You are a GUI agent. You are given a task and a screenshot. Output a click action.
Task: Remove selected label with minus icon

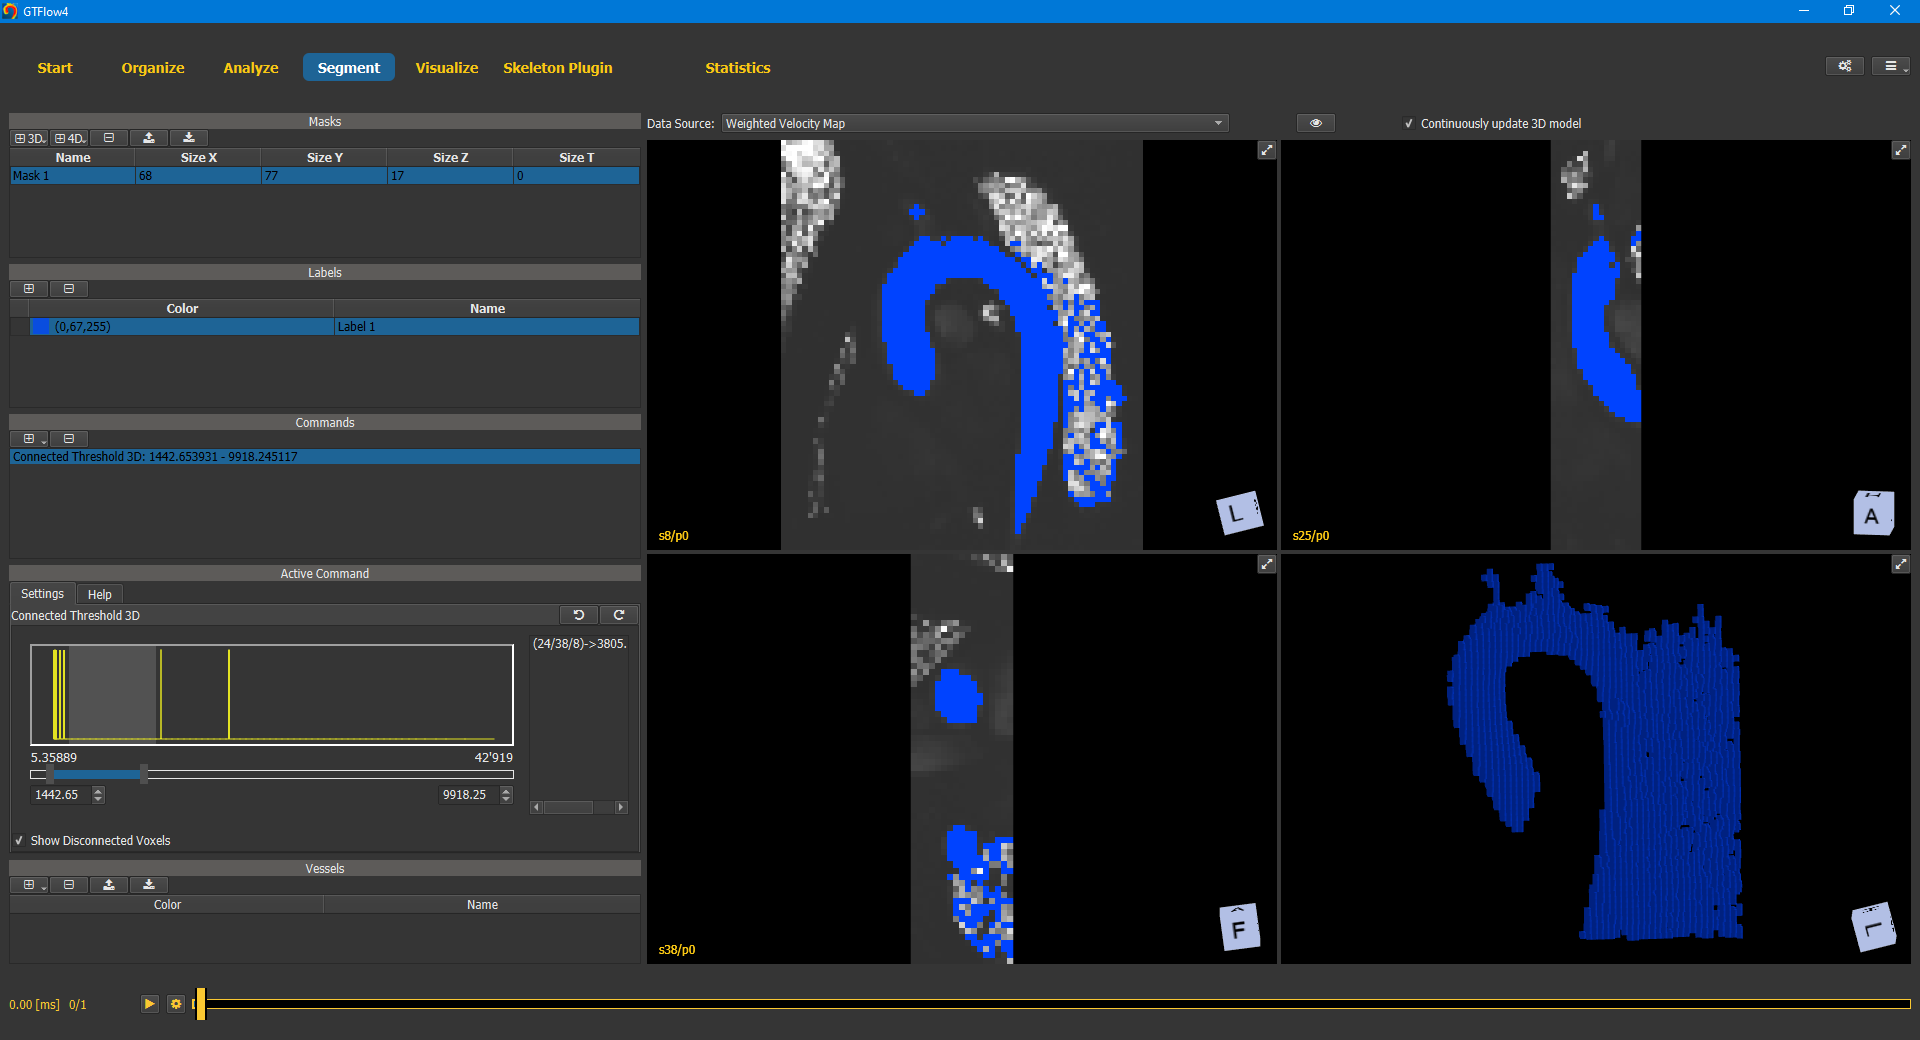[x=69, y=289]
